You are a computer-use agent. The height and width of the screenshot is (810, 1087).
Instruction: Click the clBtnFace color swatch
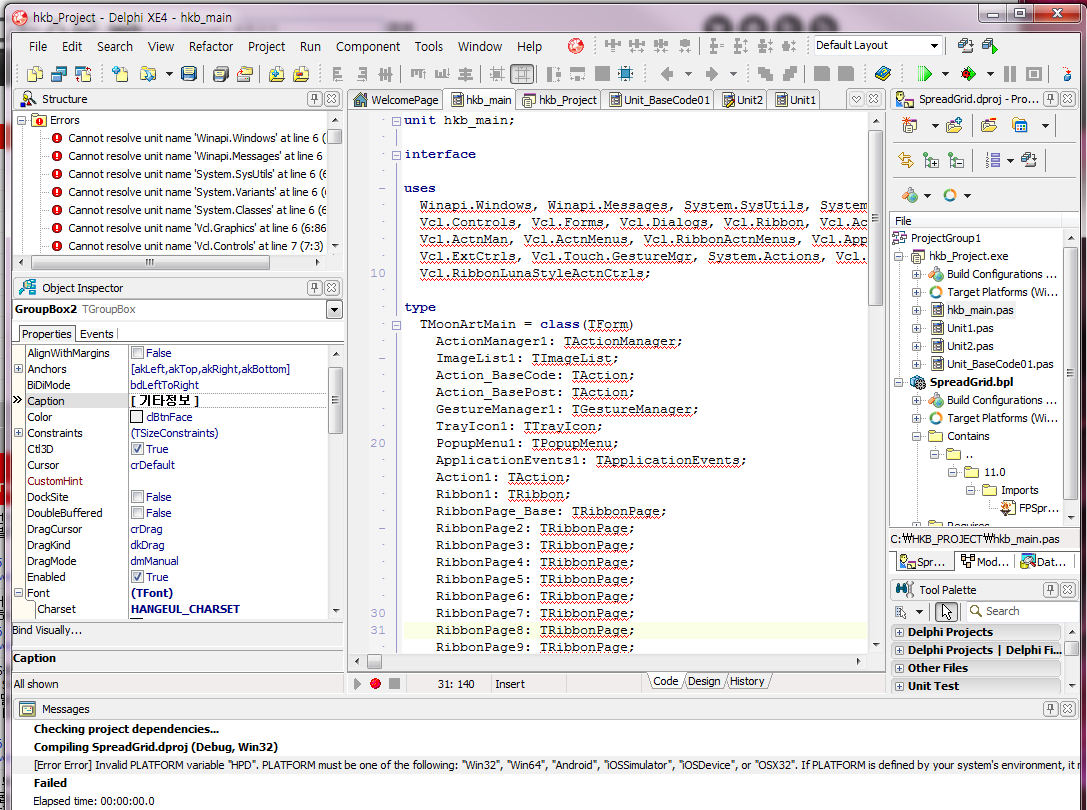[138, 417]
